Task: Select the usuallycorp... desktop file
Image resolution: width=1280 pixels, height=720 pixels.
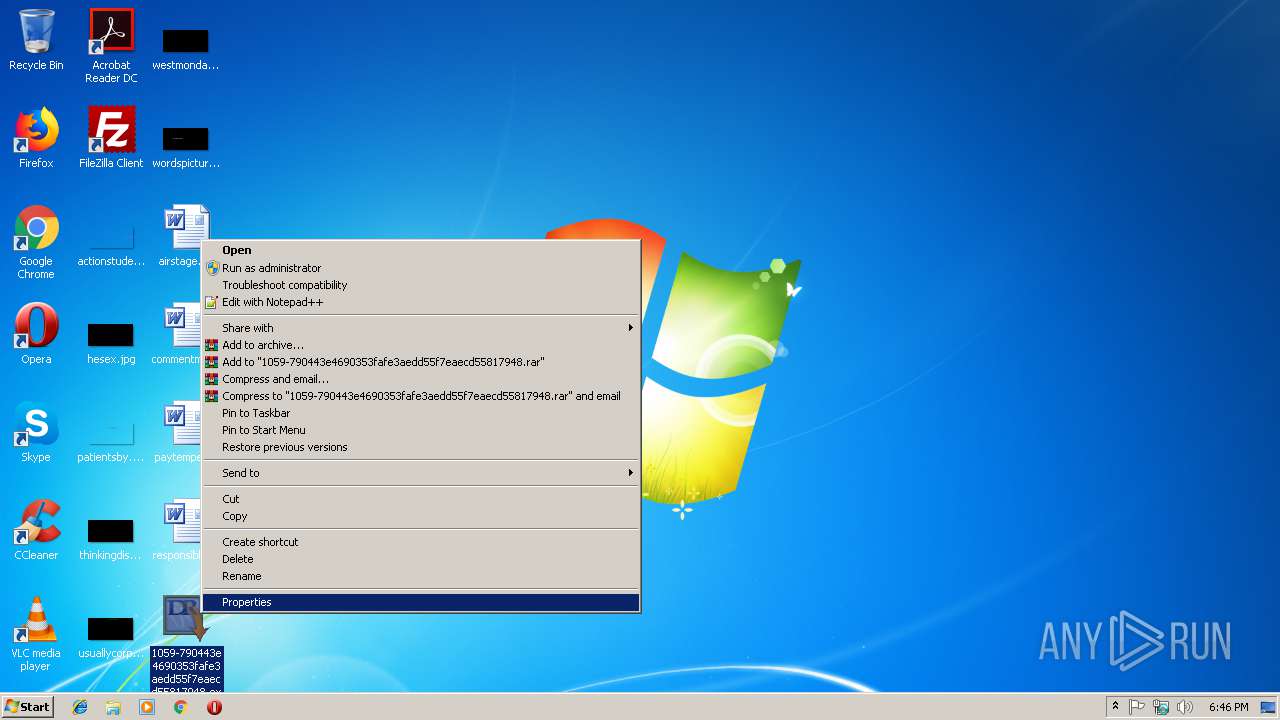Action: pyautogui.click(x=111, y=636)
